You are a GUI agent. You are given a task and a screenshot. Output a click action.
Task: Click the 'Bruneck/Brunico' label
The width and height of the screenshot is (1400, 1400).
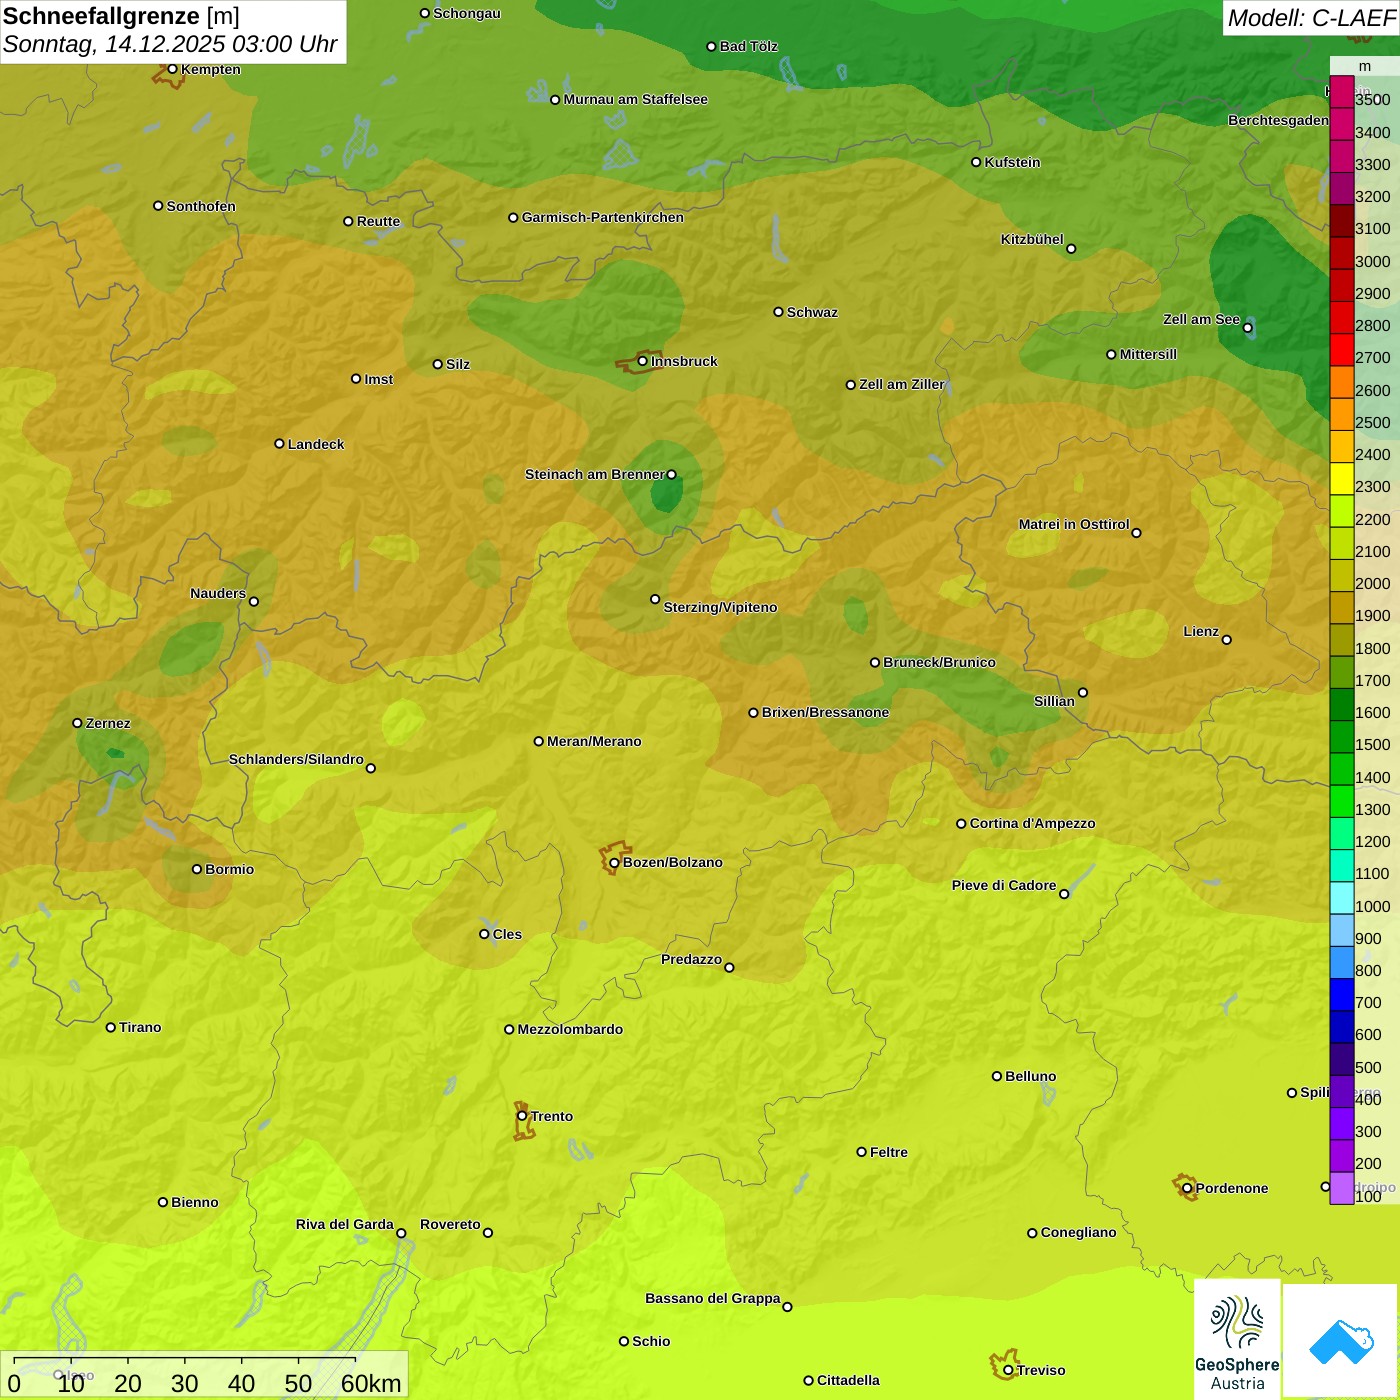[939, 662]
